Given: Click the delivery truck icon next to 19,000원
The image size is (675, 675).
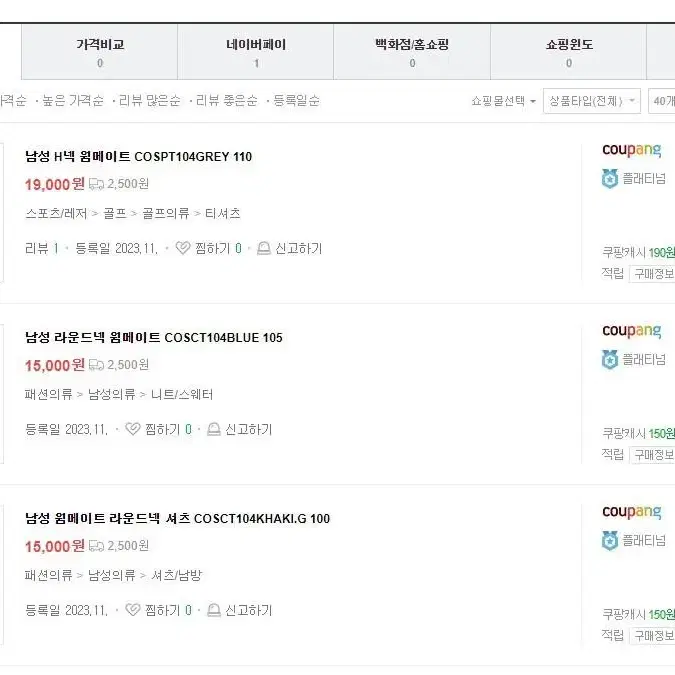Looking at the screenshot, I should click(96, 184).
